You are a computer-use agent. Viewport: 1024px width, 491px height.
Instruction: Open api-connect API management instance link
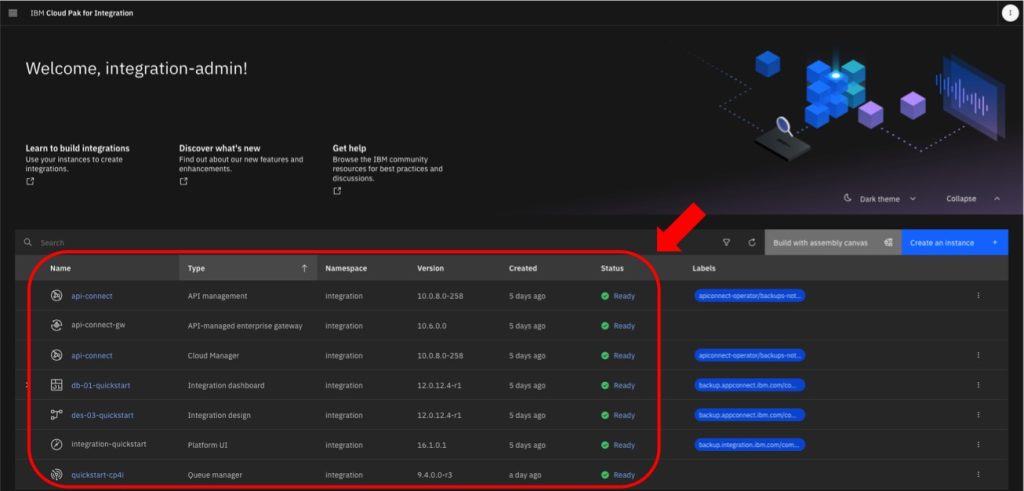click(91, 296)
